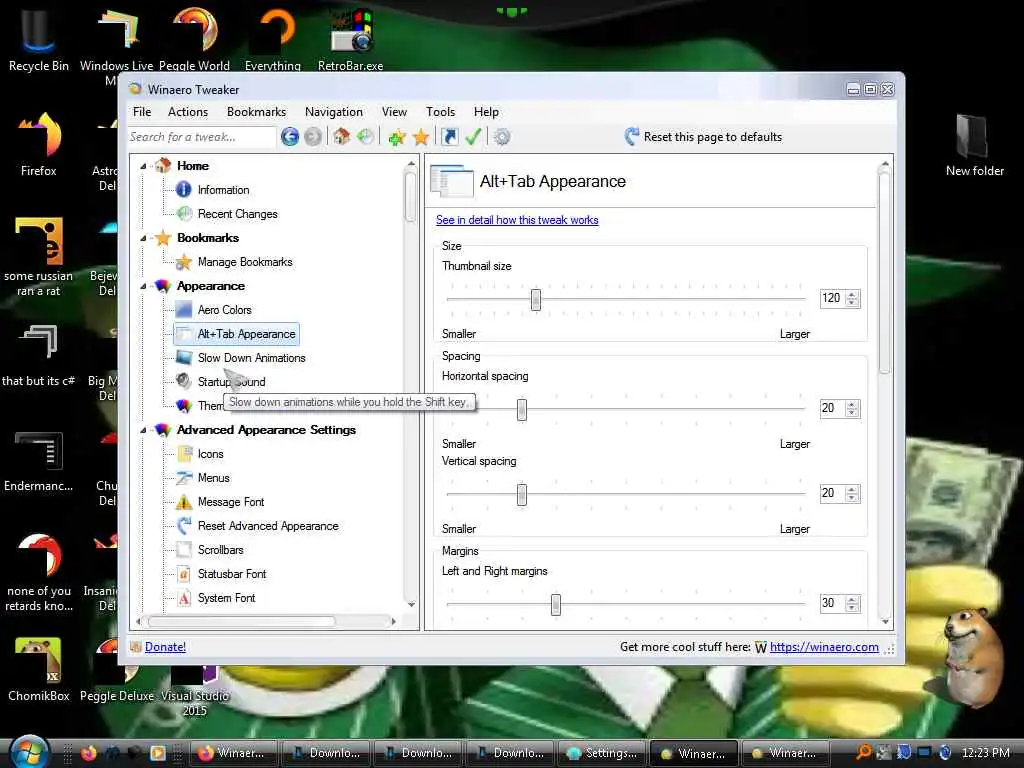This screenshot has width=1024, height=768.
Task: Select Slow Down Animations tree item
Action: click(x=251, y=358)
